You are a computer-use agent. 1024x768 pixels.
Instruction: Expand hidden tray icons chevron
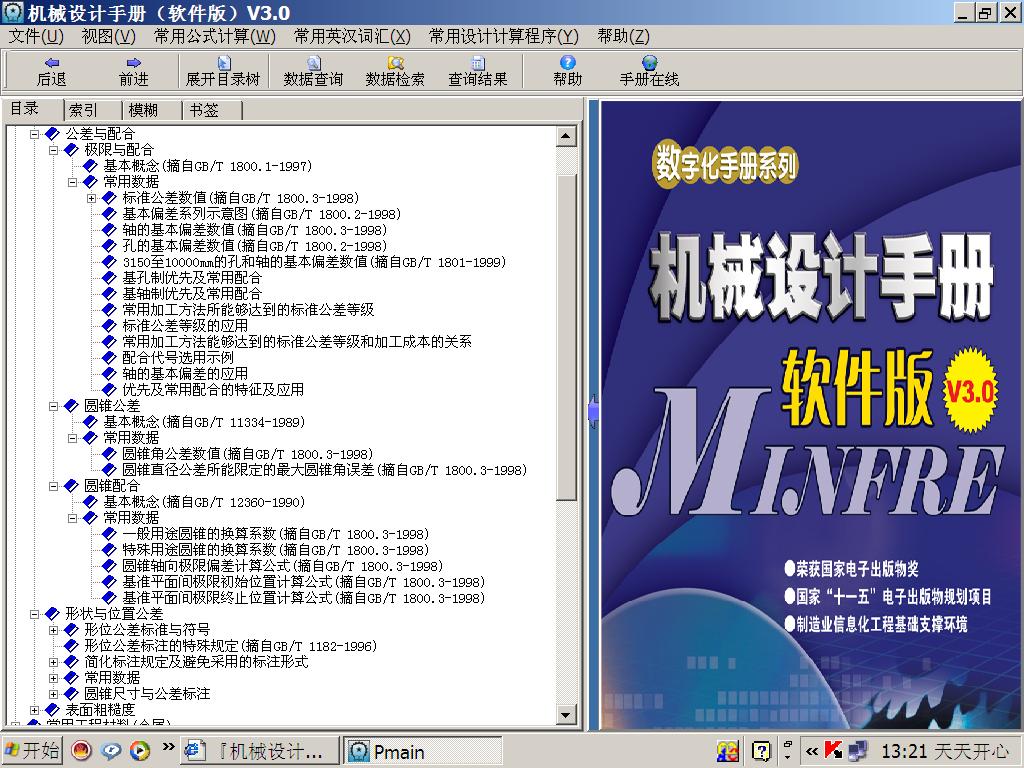811,751
